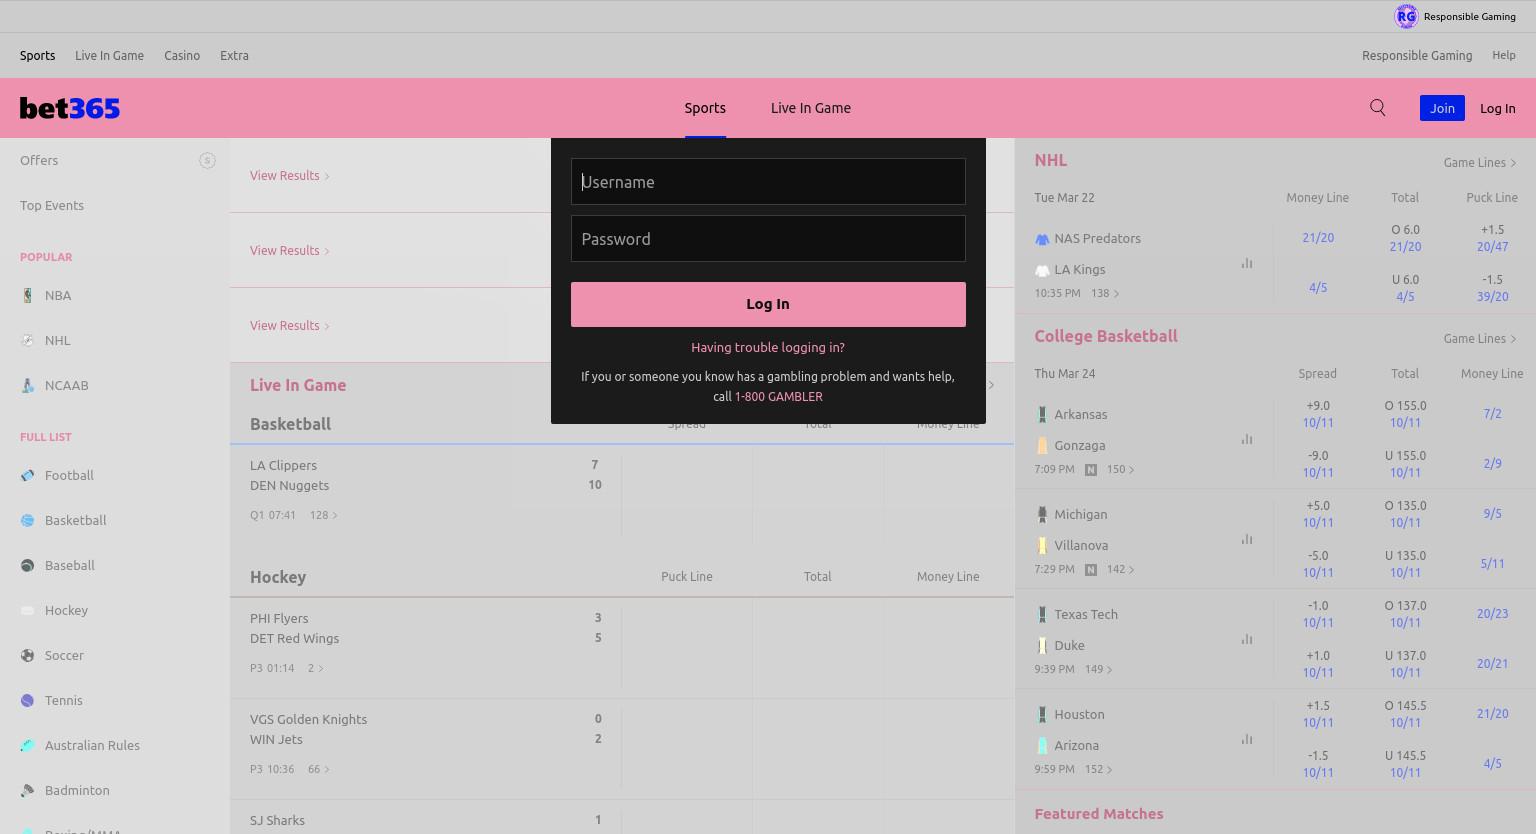1536x834 pixels.
Task: Select NHL icon in Popular list
Action: (27, 340)
